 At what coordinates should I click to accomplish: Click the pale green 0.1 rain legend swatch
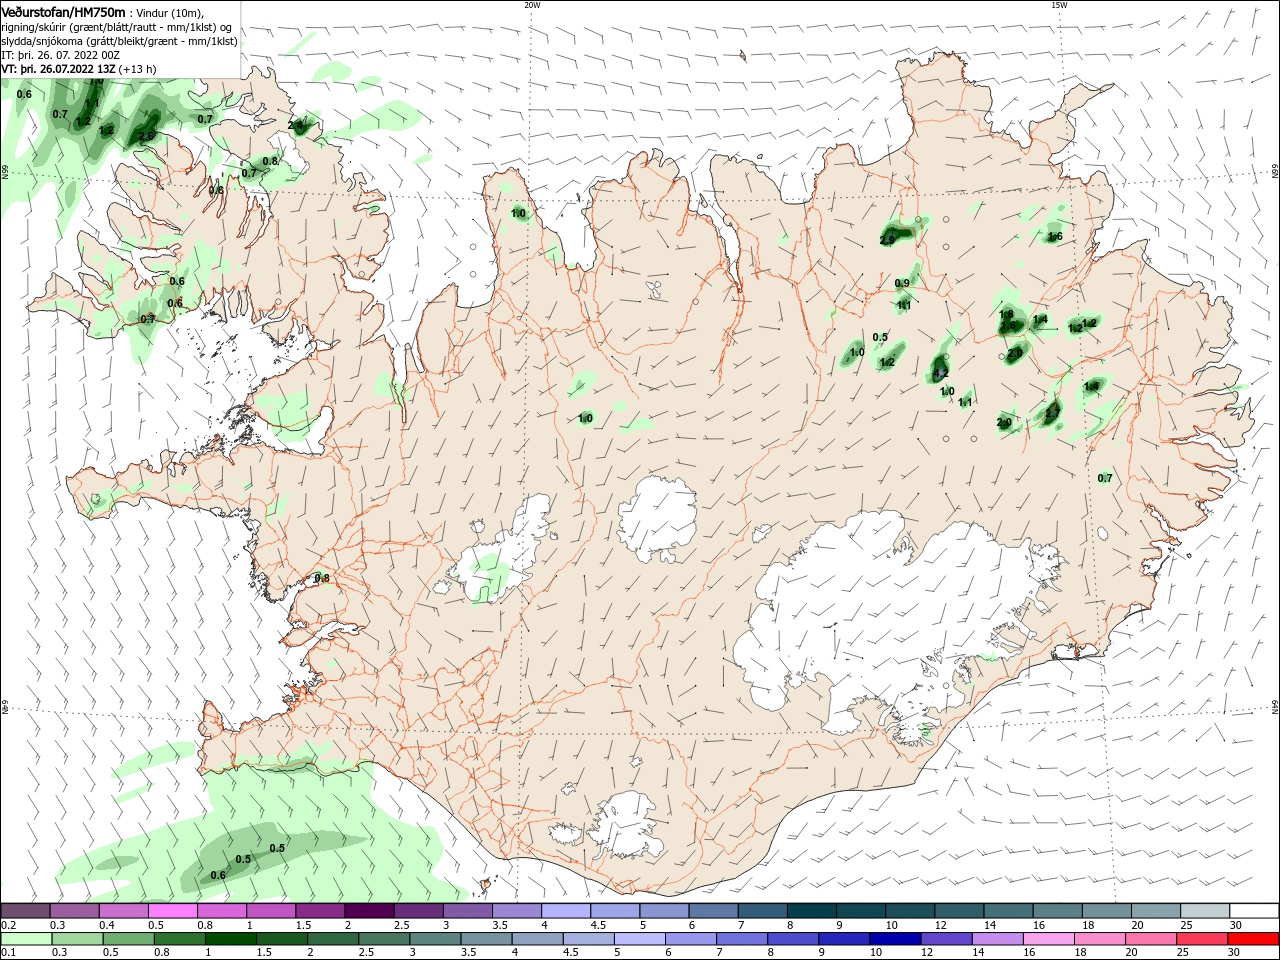[x=26, y=939]
